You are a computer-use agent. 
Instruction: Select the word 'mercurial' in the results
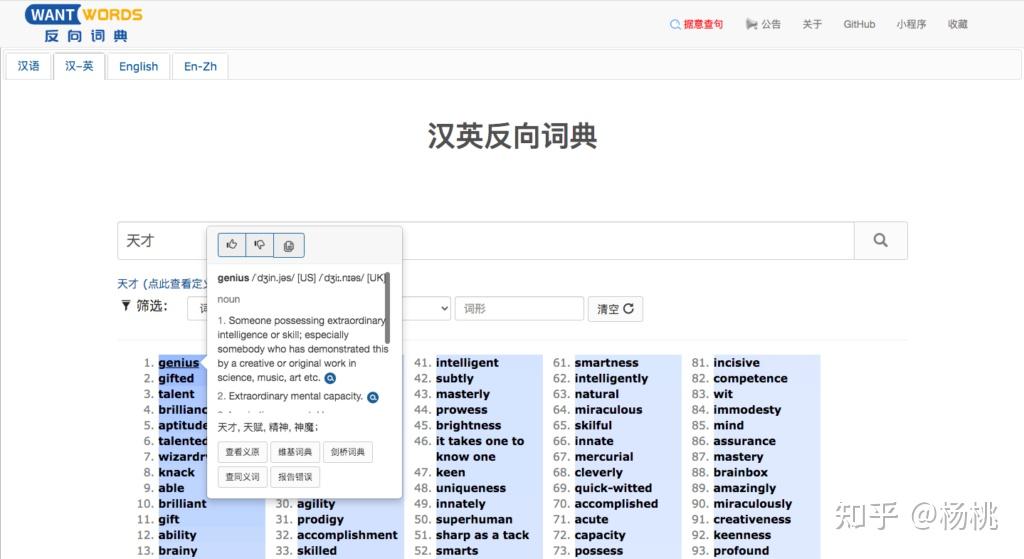[x=604, y=456]
